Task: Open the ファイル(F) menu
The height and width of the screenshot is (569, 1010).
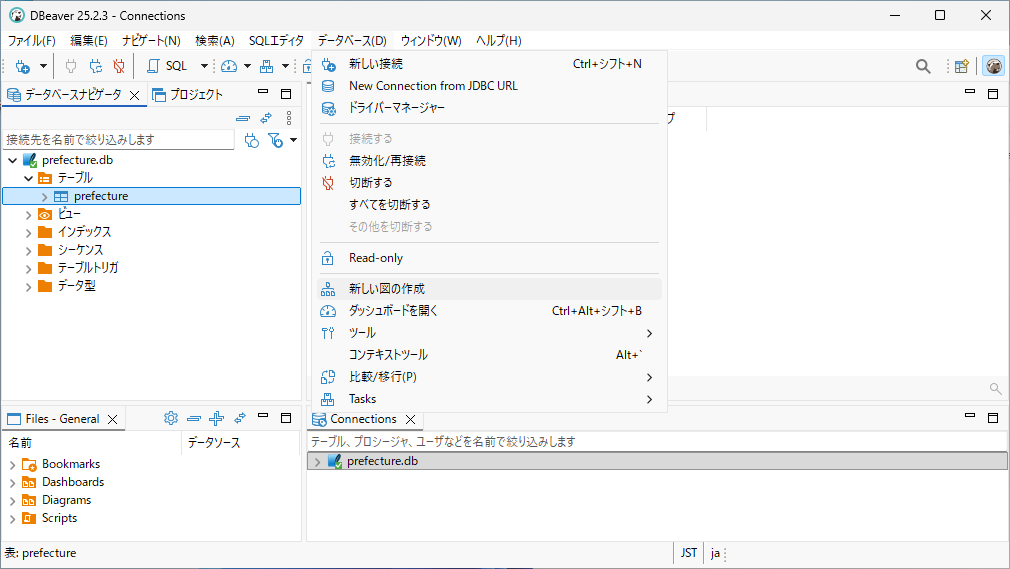Action: [32, 41]
